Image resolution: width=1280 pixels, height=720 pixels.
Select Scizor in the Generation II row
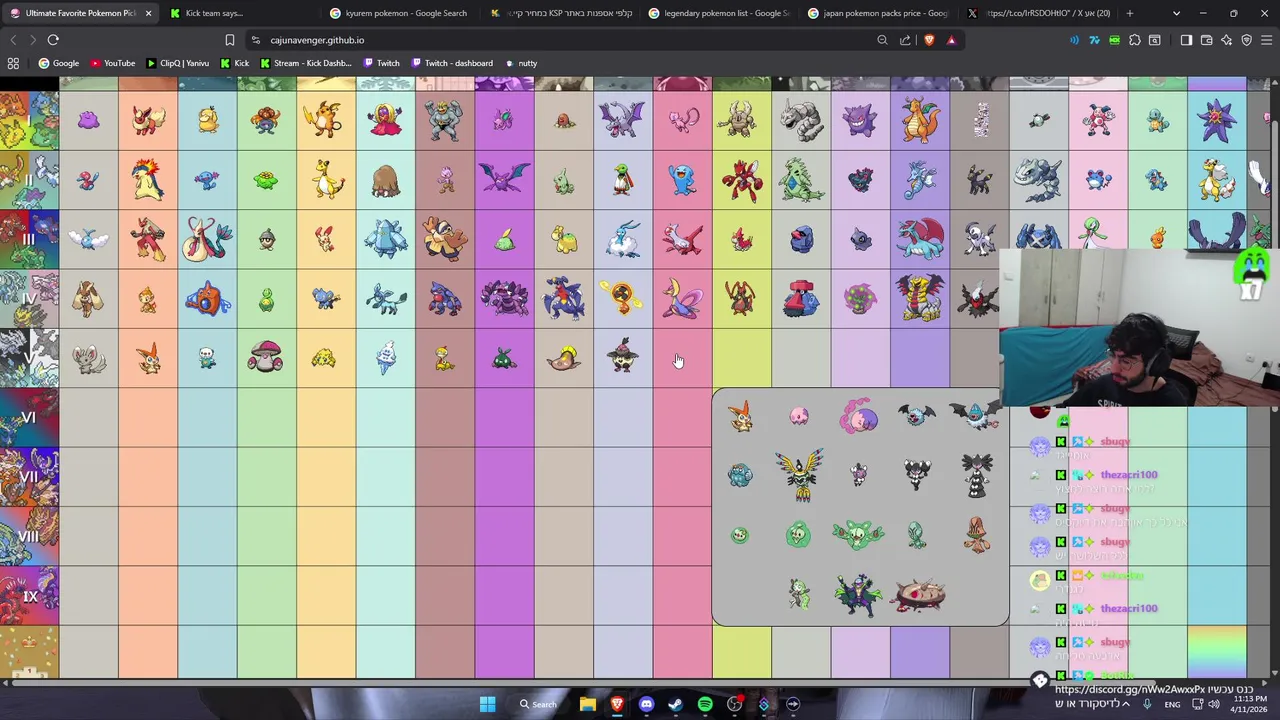pos(742,180)
